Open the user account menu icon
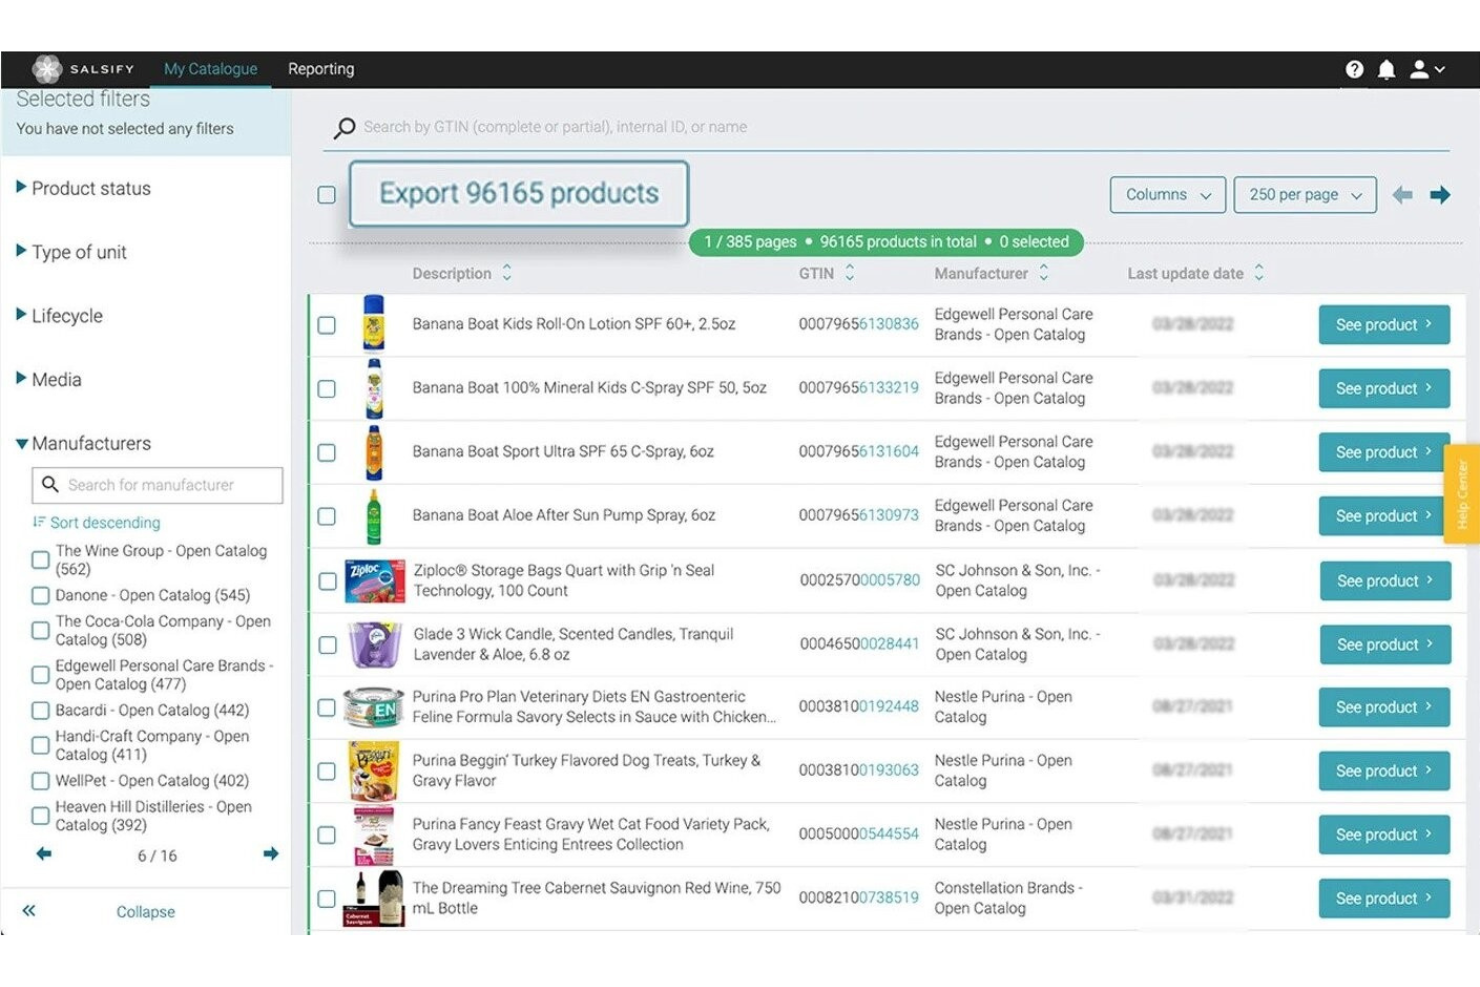 click(x=1427, y=69)
